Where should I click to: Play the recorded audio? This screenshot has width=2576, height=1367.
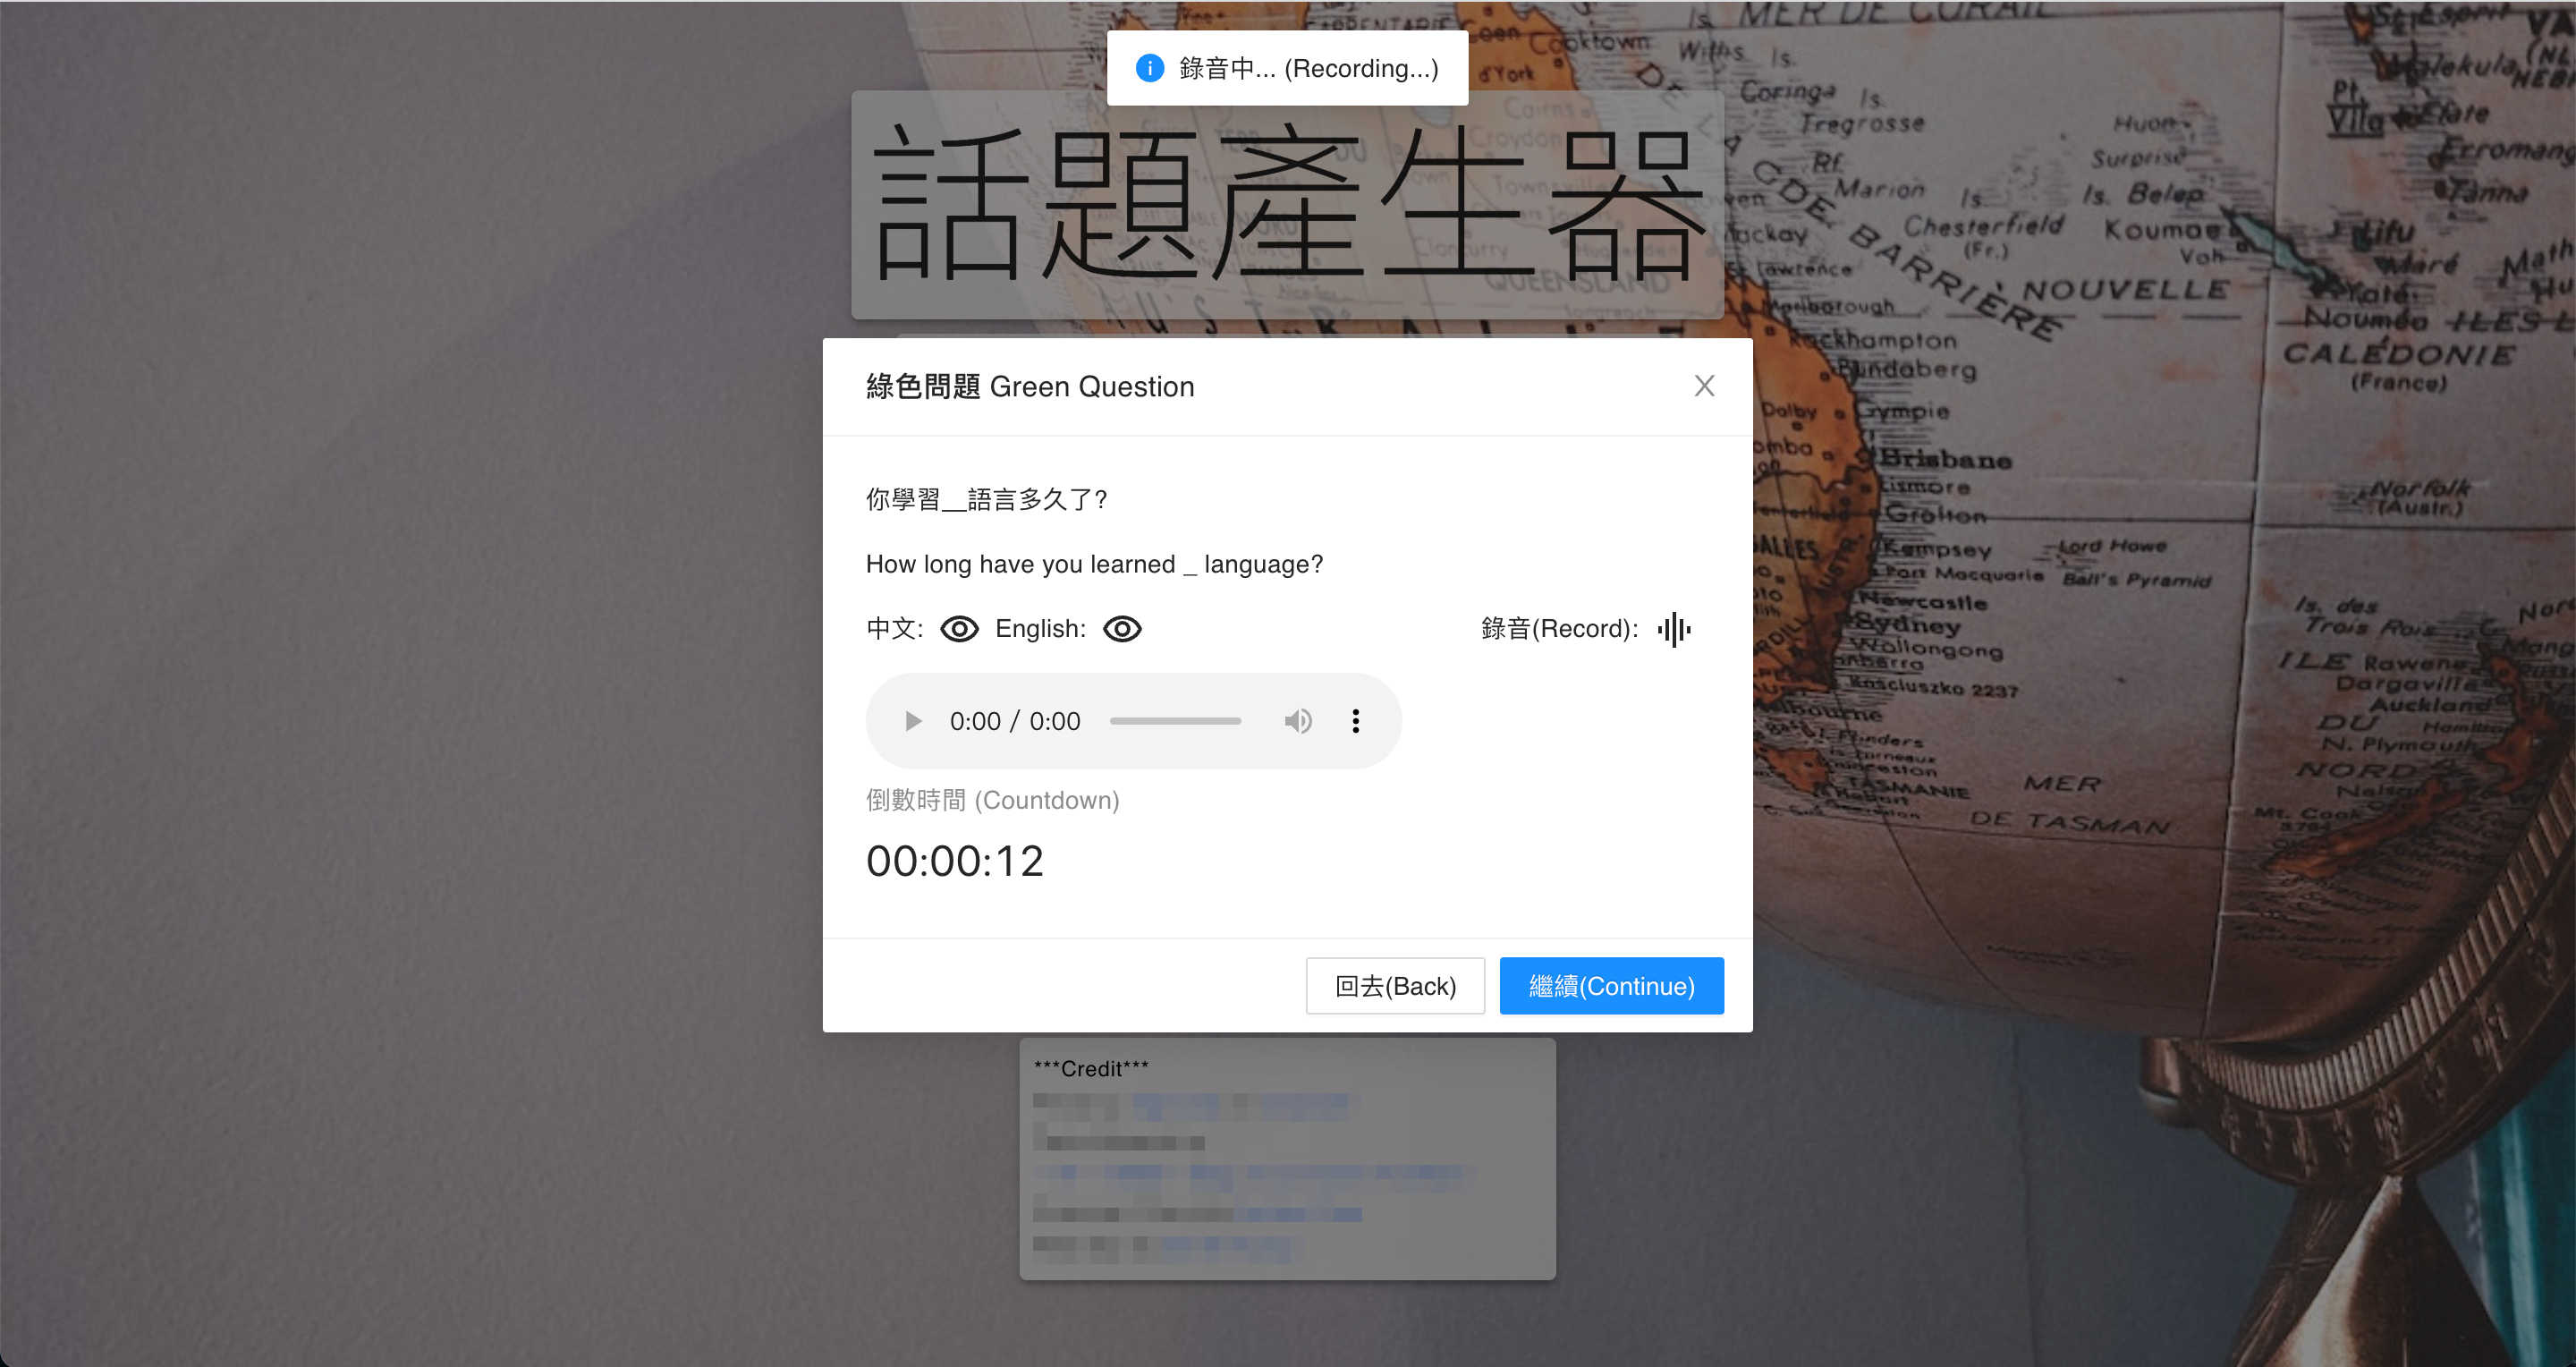912,721
